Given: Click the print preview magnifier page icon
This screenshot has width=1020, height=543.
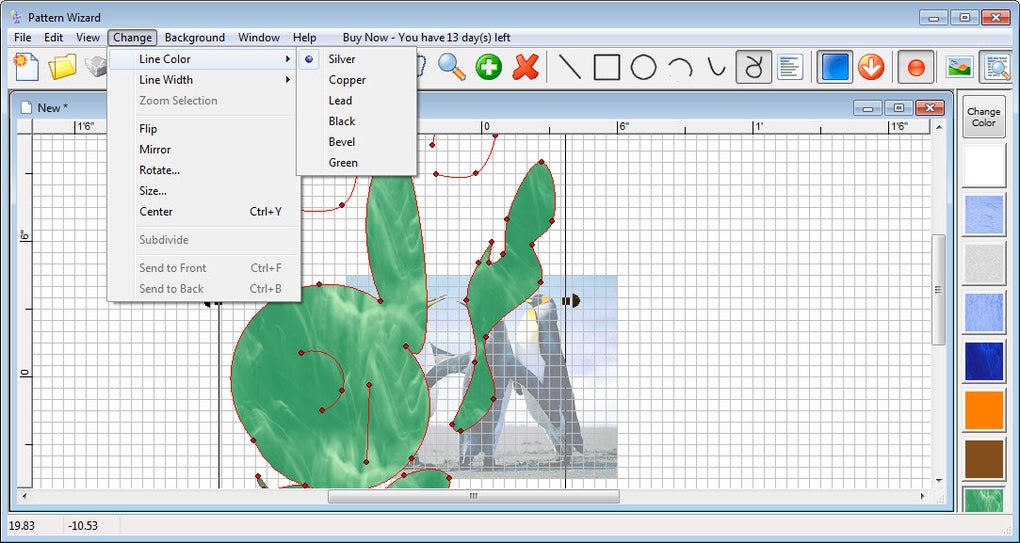Looking at the screenshot, I should pyautogui.click(x=997, y=67).
